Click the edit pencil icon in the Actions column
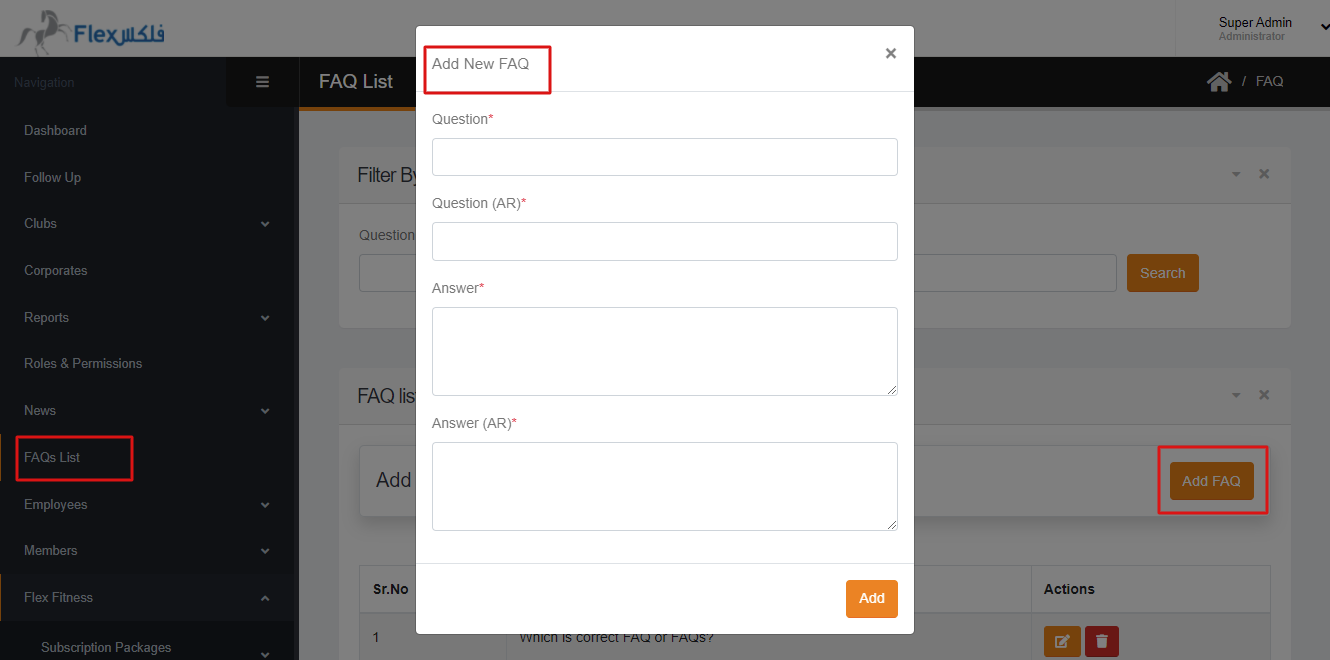 (1061, 641)
